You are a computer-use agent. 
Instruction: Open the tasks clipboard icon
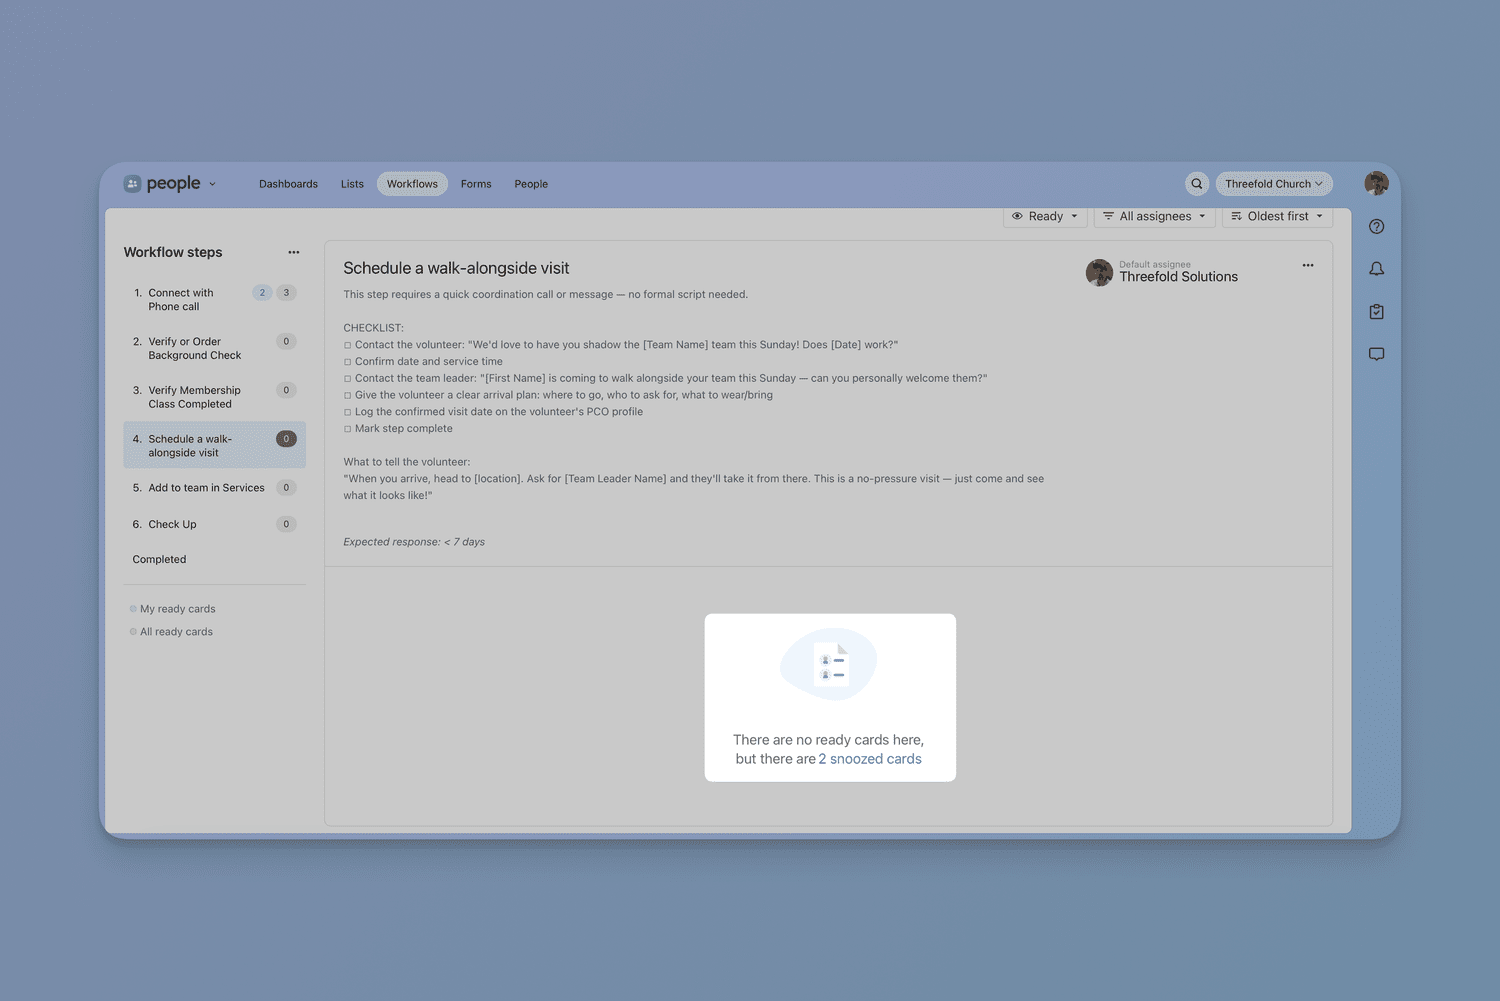click(1377, 312)
